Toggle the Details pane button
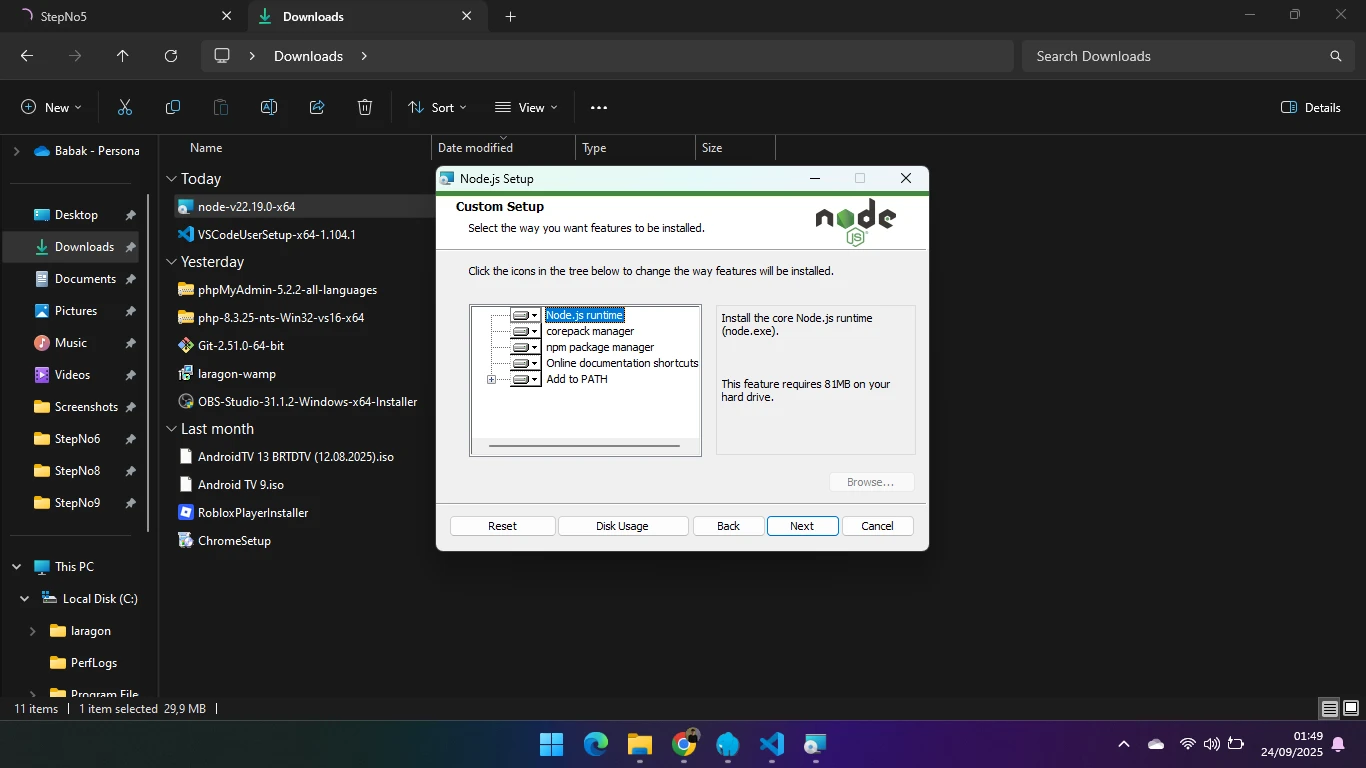 (x=1310, y=107)
